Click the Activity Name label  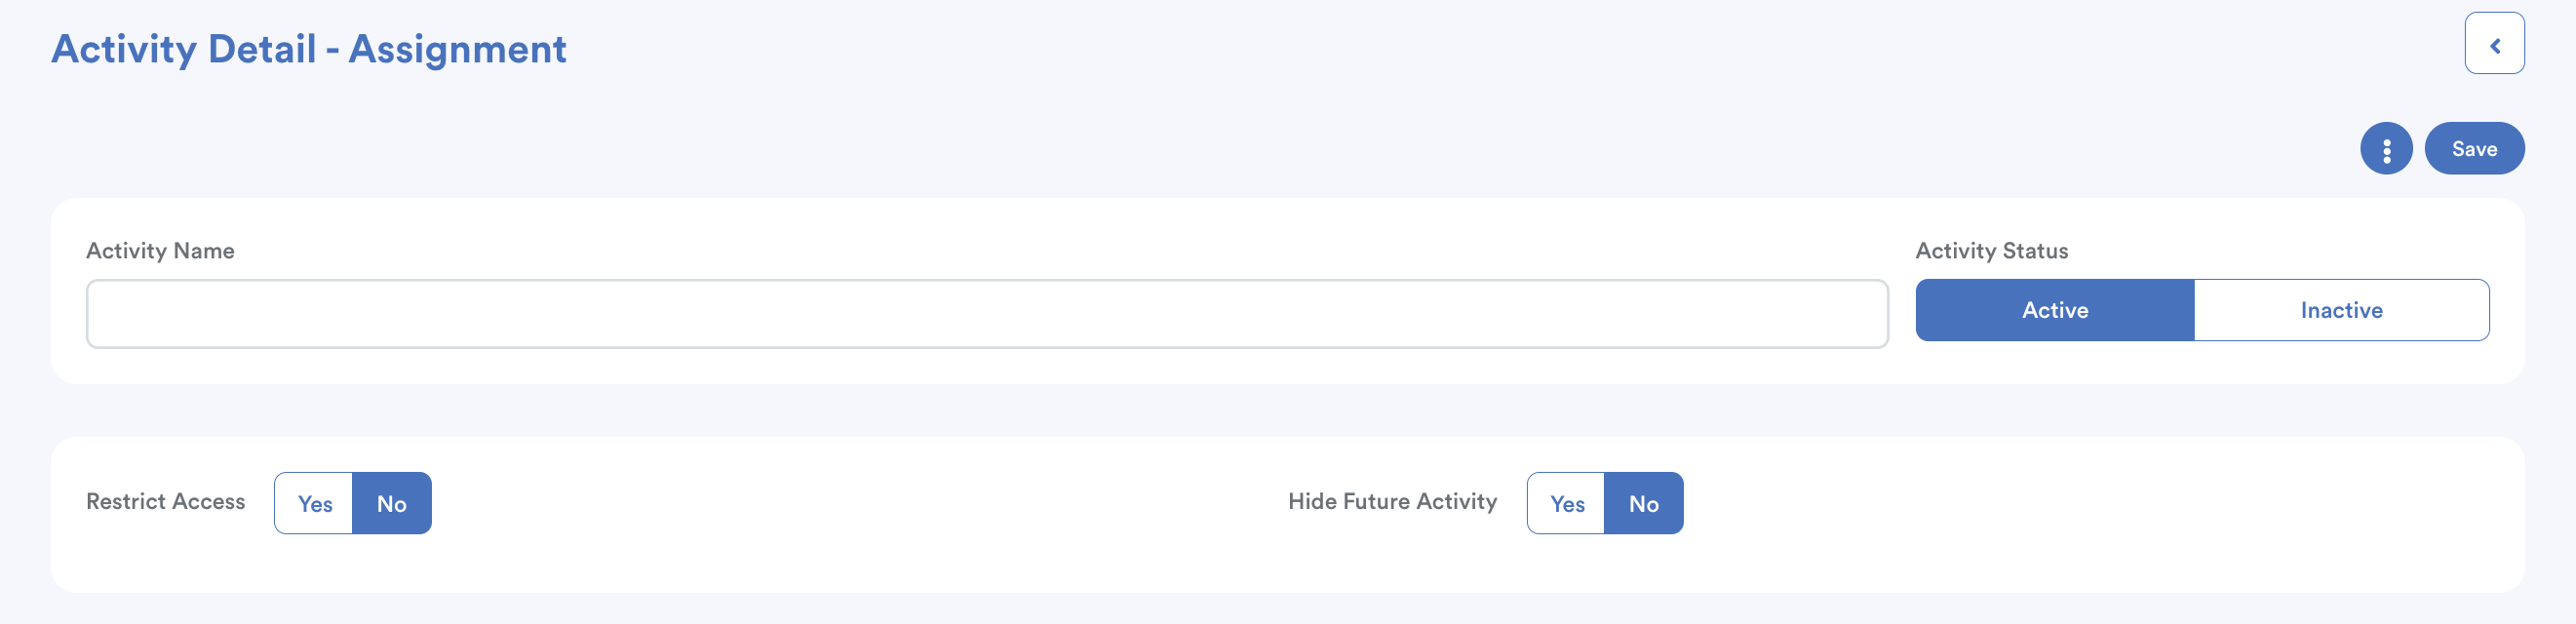tap(160, 251)
